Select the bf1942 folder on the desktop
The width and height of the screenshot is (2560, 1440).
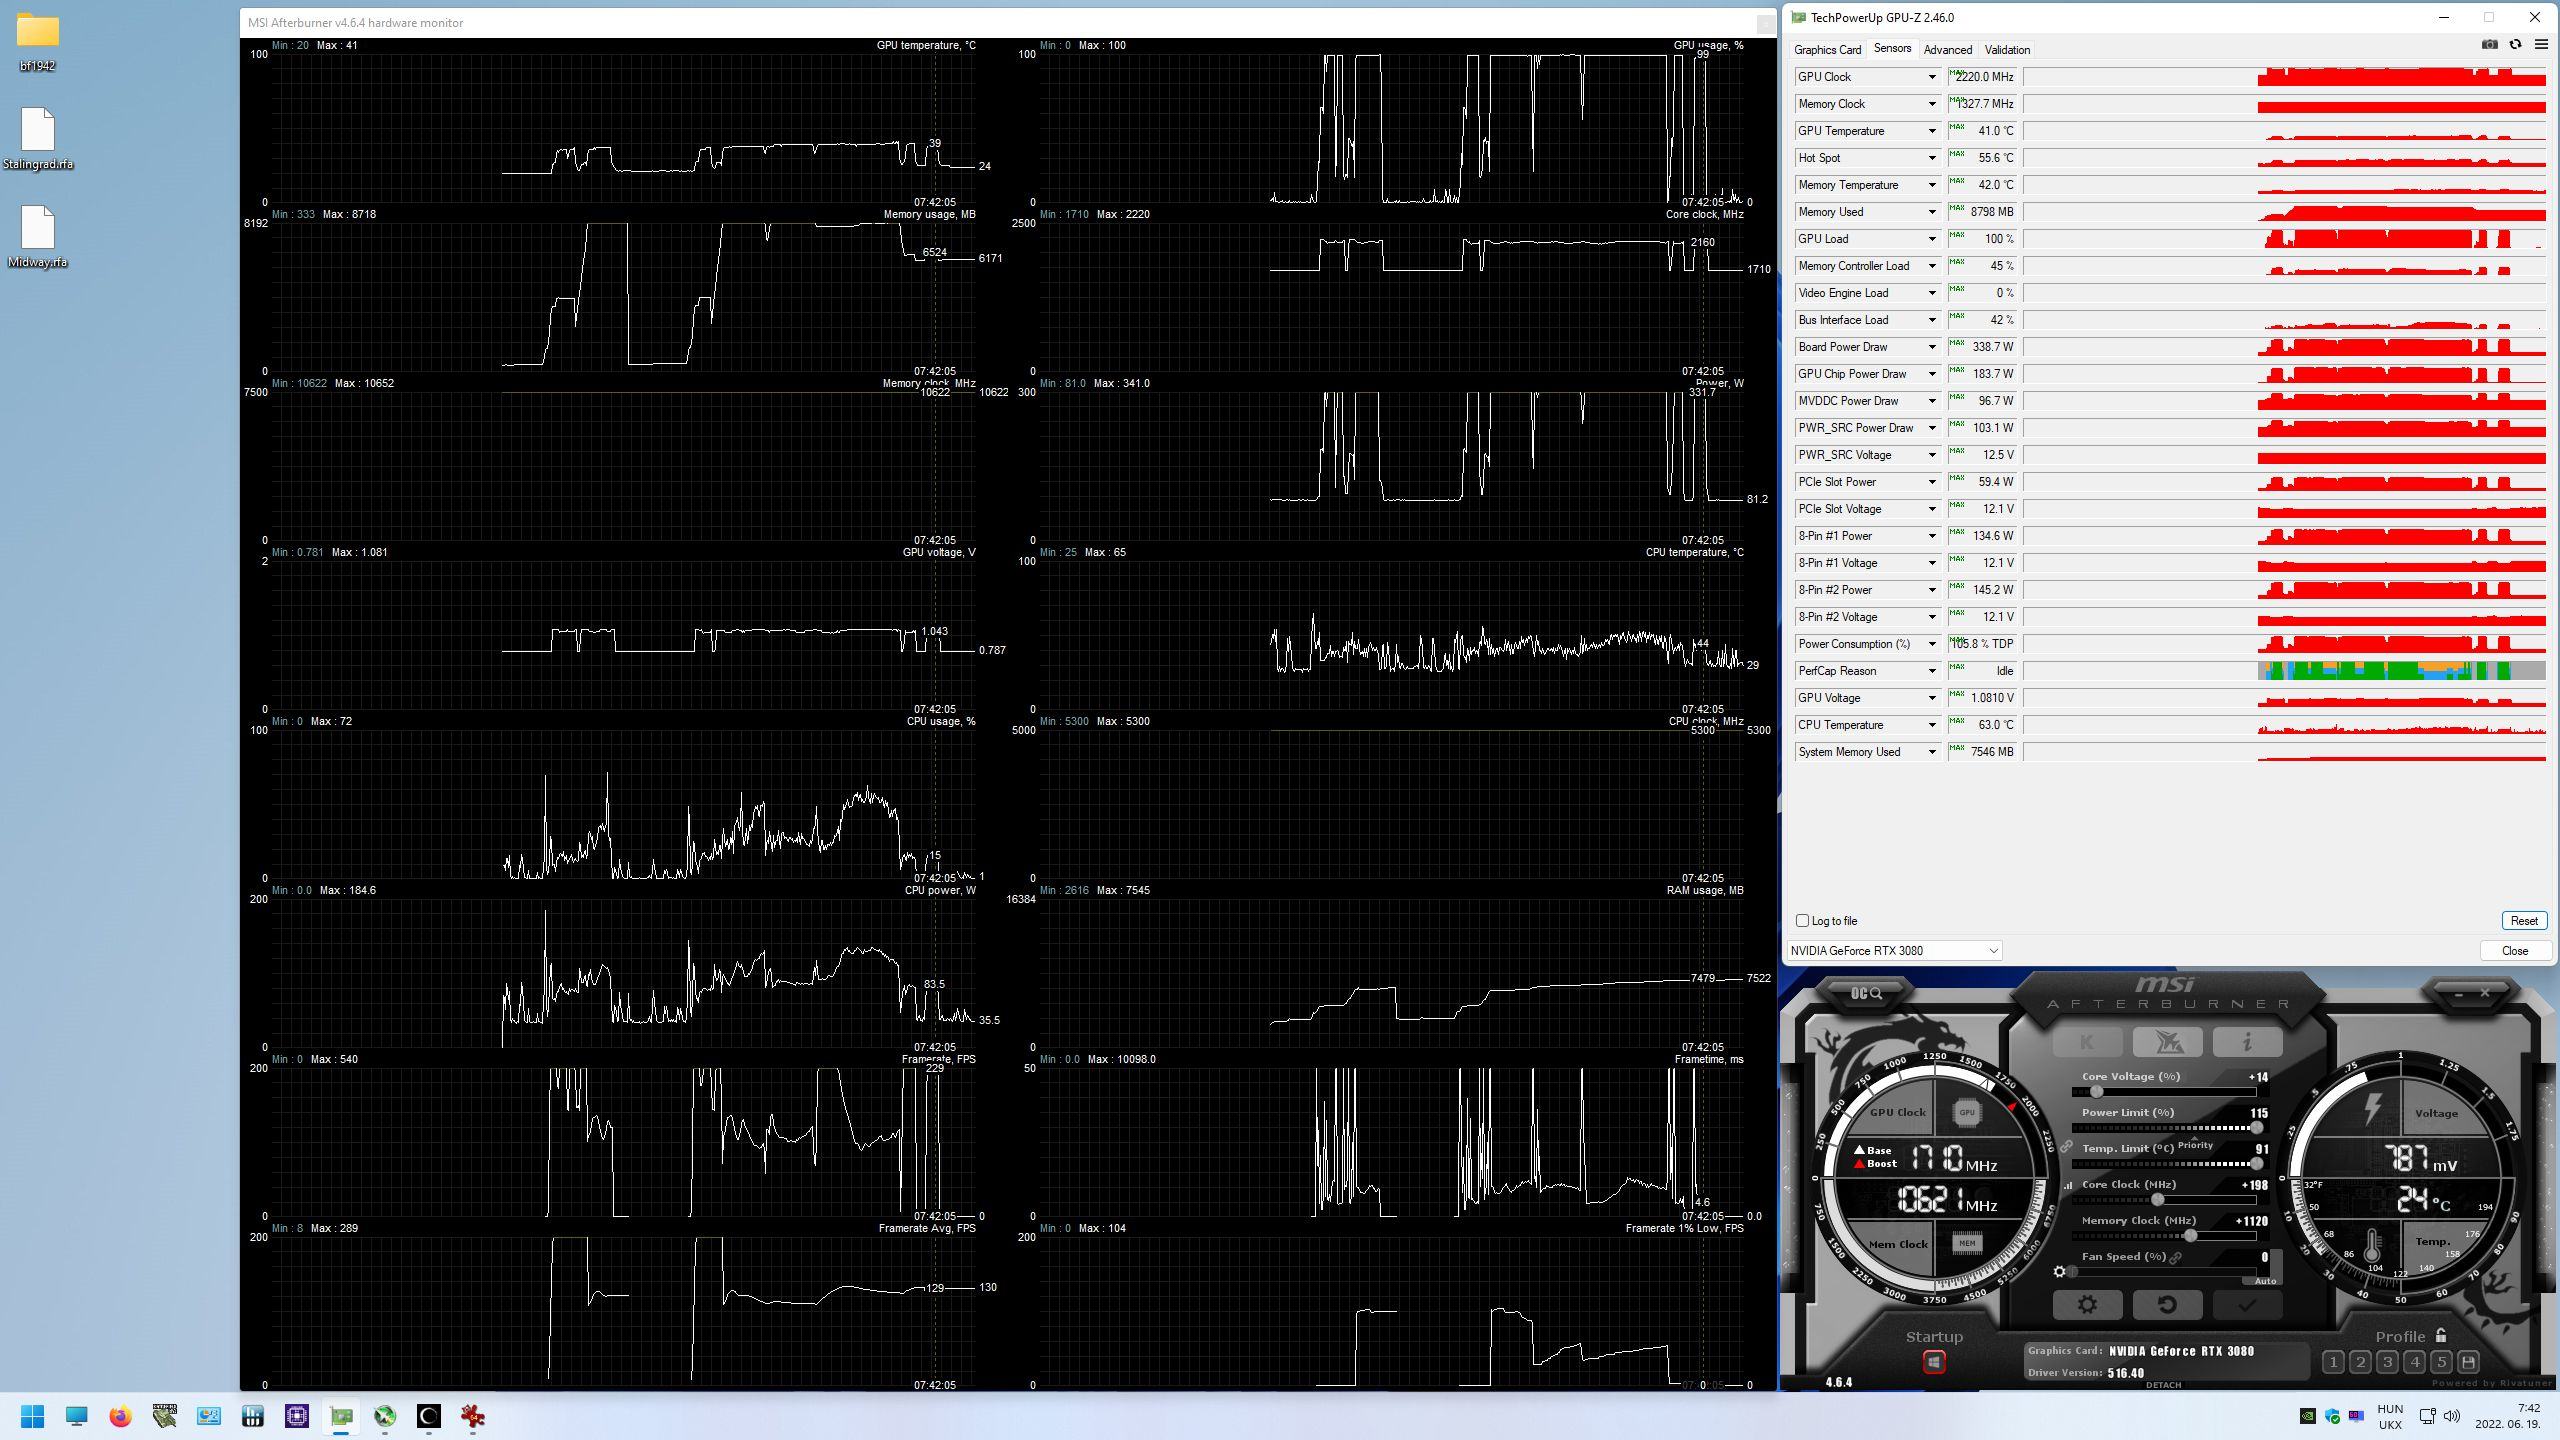(37, 42)
